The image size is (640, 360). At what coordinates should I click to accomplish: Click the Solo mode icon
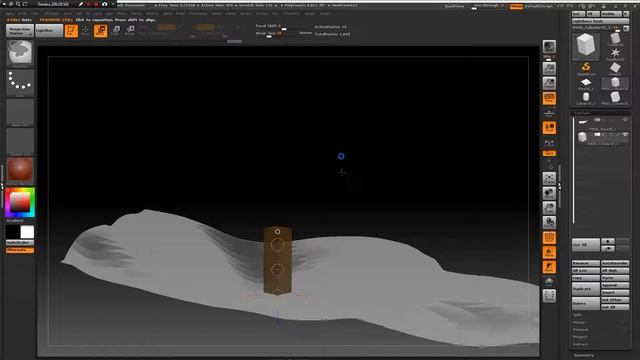click(x=549, y=282)
